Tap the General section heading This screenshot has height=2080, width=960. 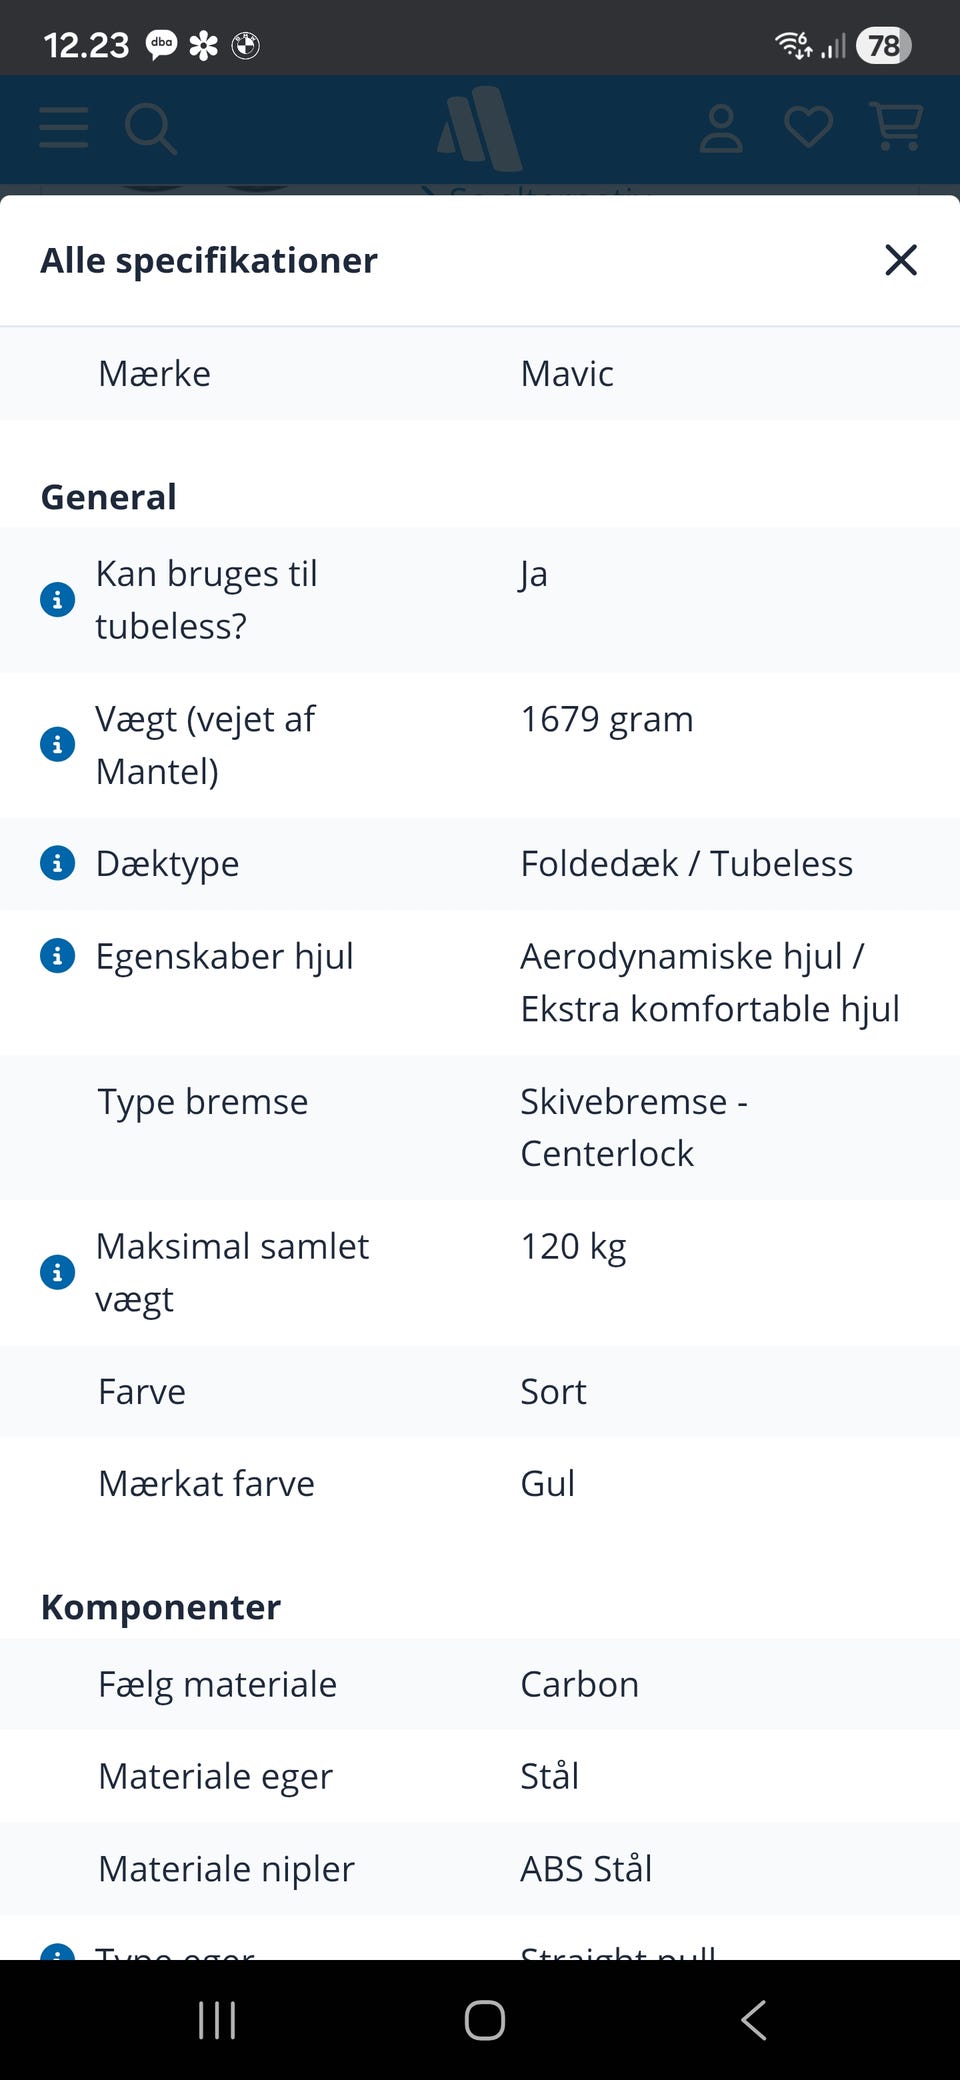109,497
